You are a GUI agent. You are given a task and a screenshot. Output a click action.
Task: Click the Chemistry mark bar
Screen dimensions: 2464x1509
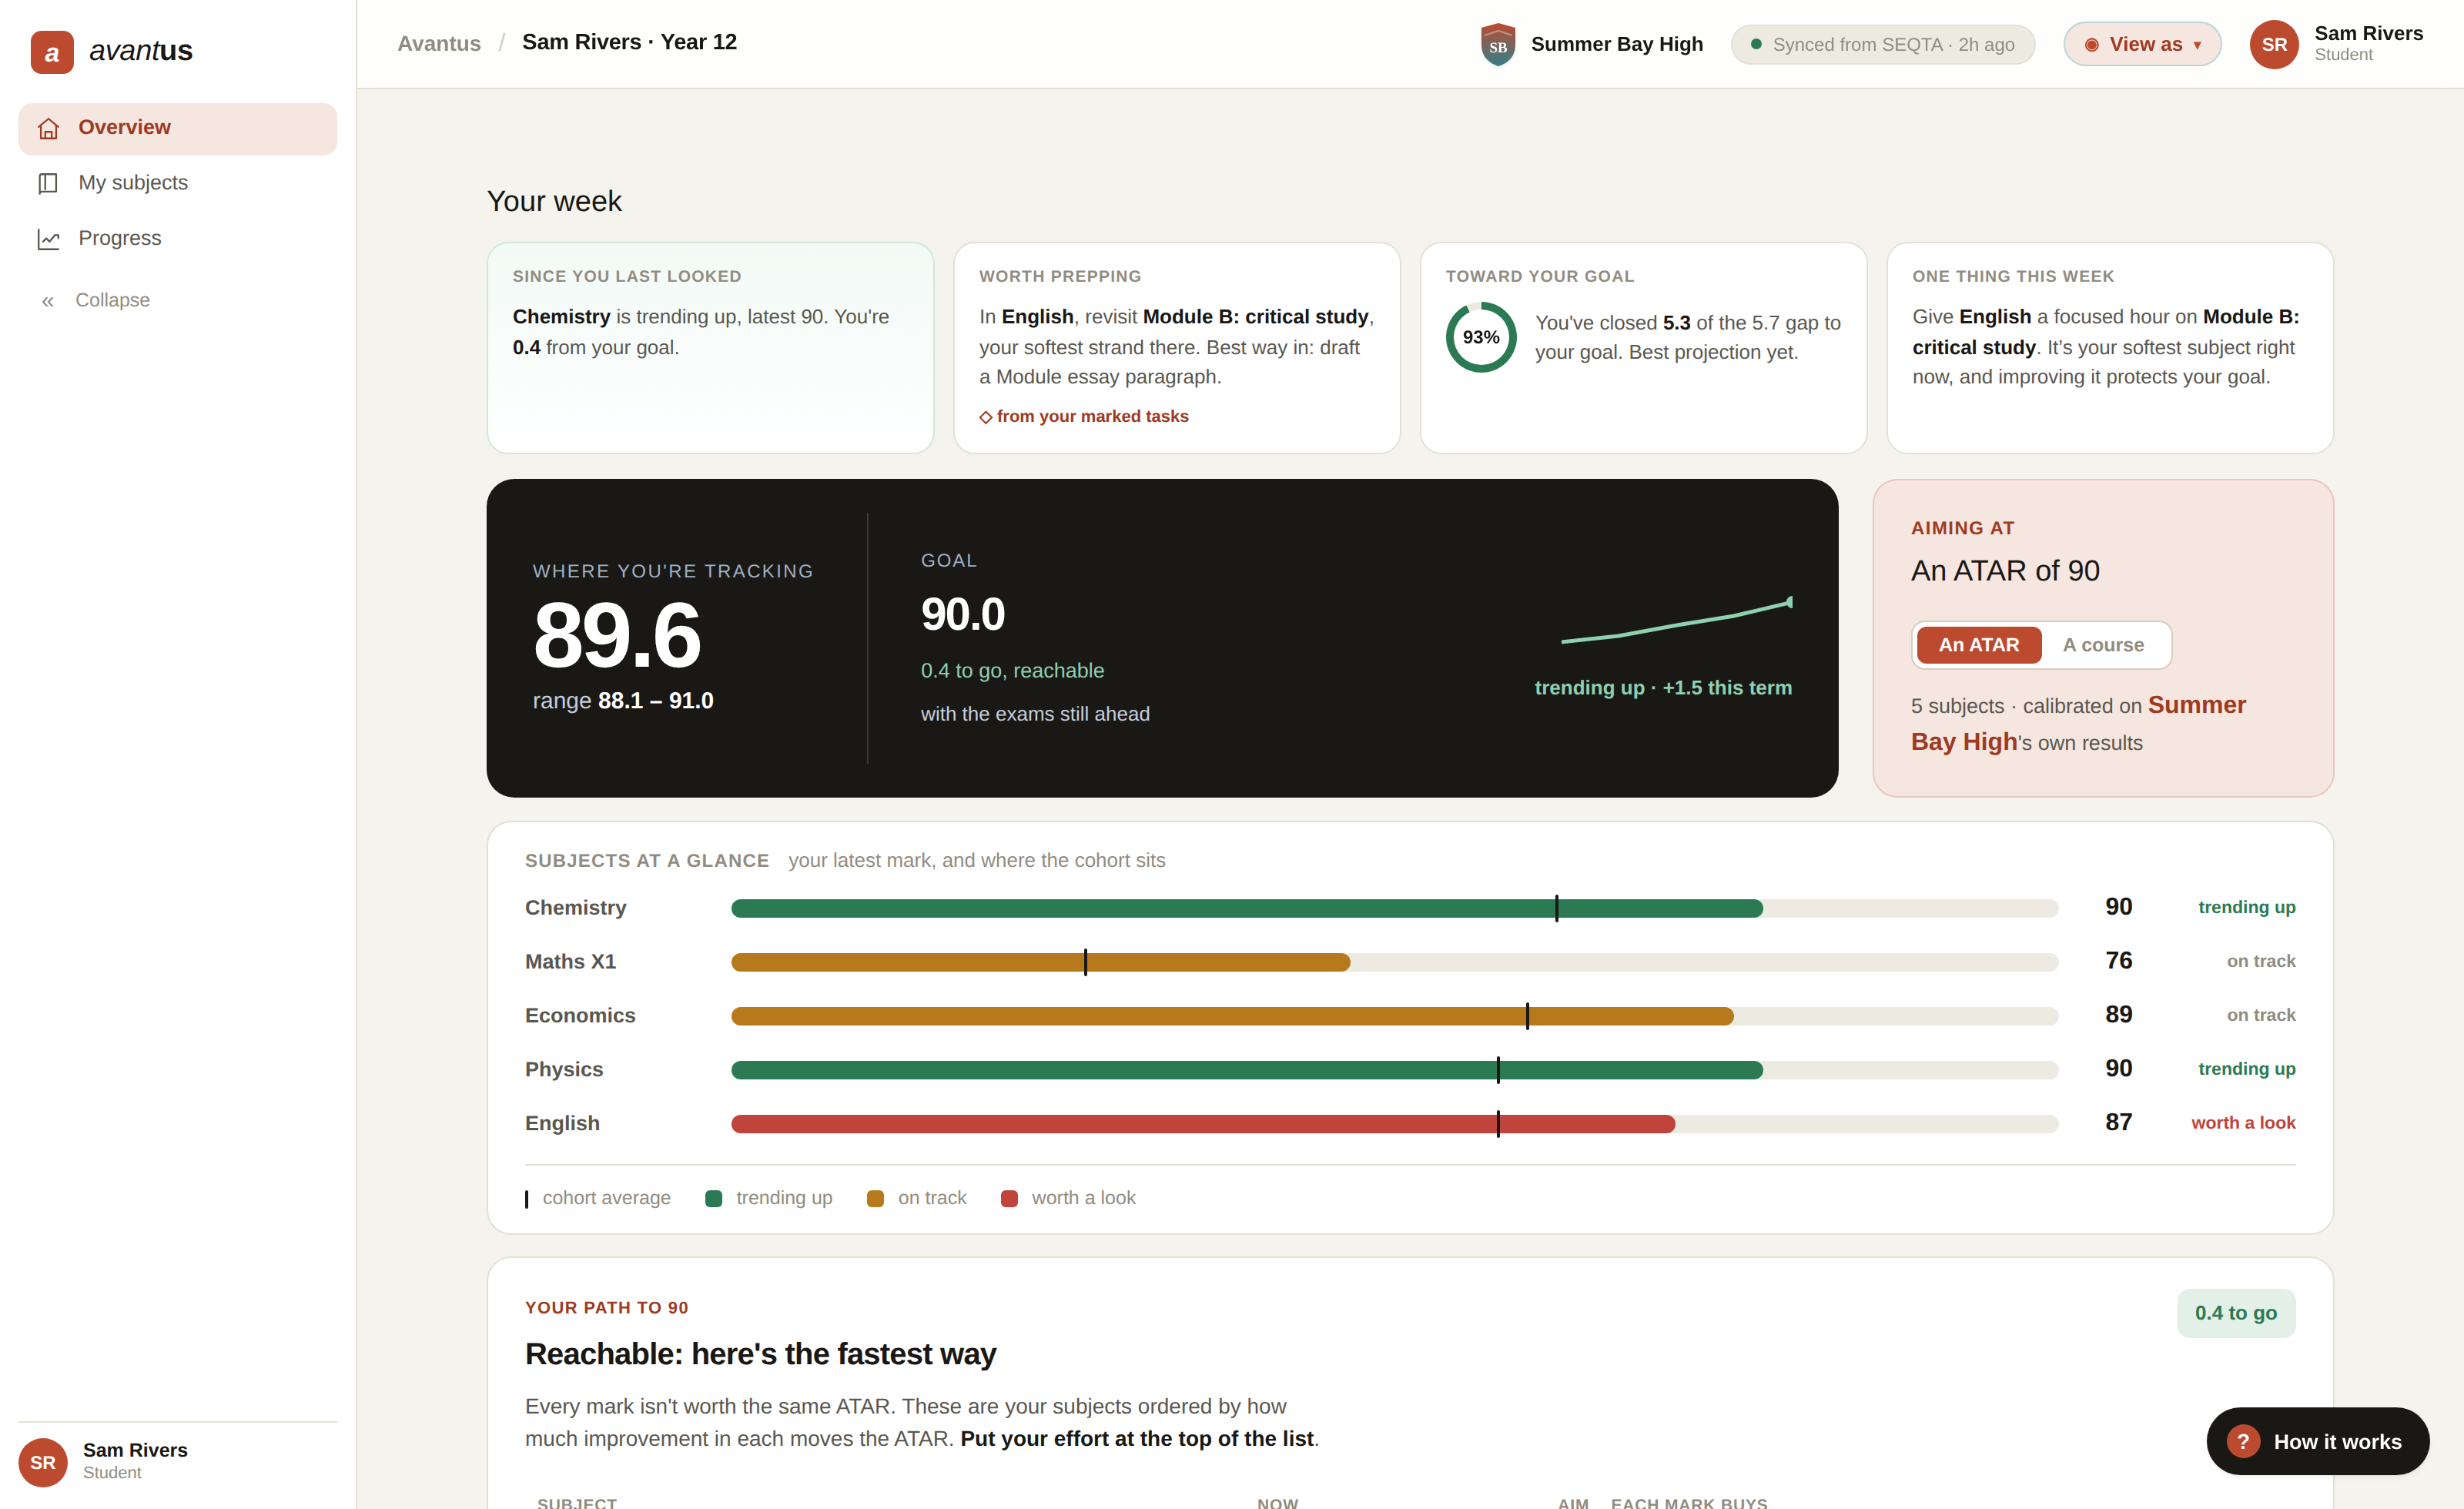pyautogui.click(x=1394, y=908)
